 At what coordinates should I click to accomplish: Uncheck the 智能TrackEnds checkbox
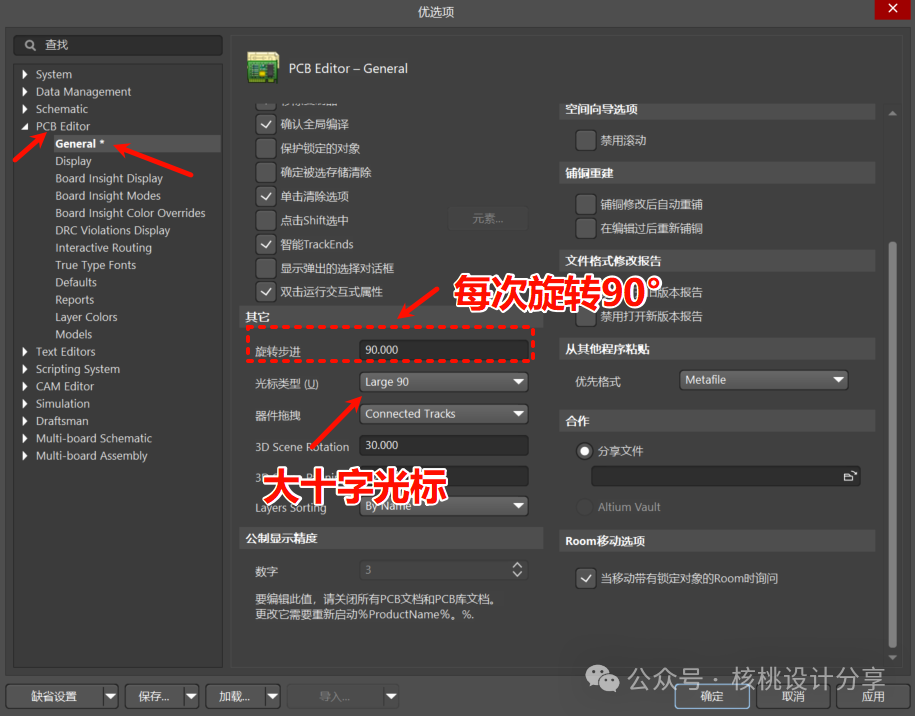coord(266,244)
